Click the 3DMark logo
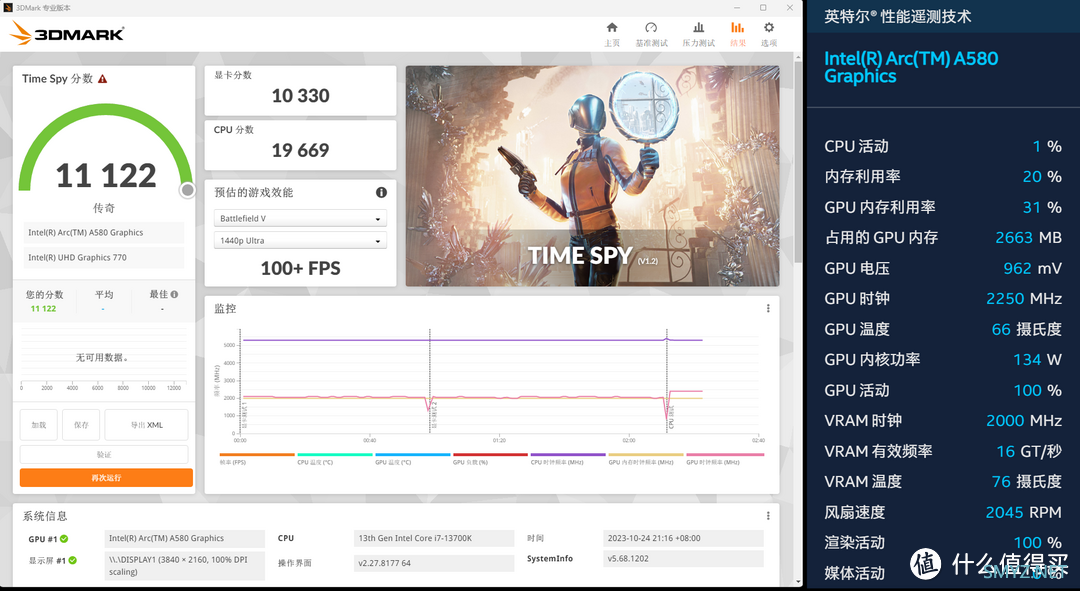 click(x=67, y=34)
